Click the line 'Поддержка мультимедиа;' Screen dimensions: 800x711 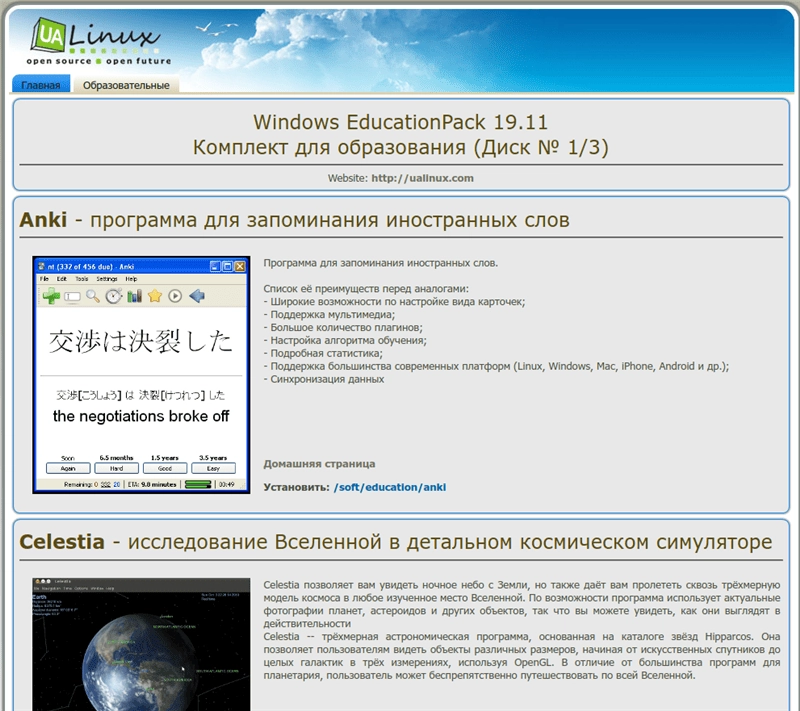click(x=329, y=315)
